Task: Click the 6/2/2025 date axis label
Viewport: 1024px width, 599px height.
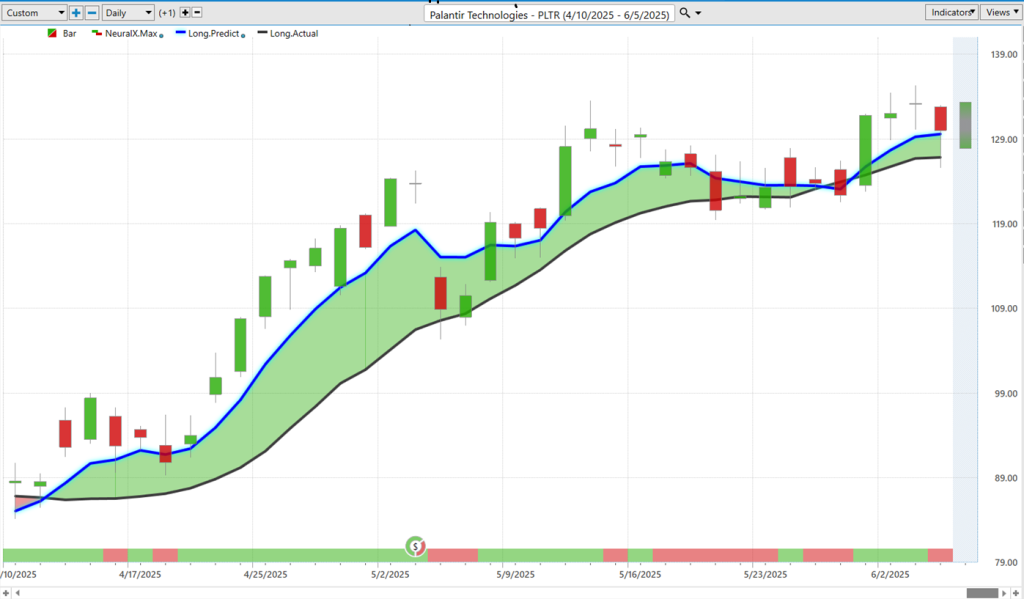Action: (x=890, y=574)
